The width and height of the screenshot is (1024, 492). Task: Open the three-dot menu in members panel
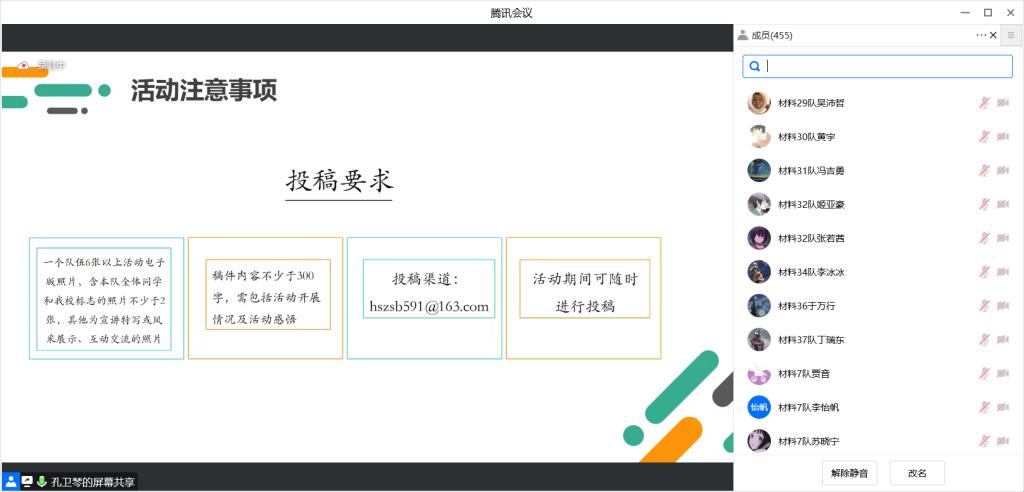(980, 36)
